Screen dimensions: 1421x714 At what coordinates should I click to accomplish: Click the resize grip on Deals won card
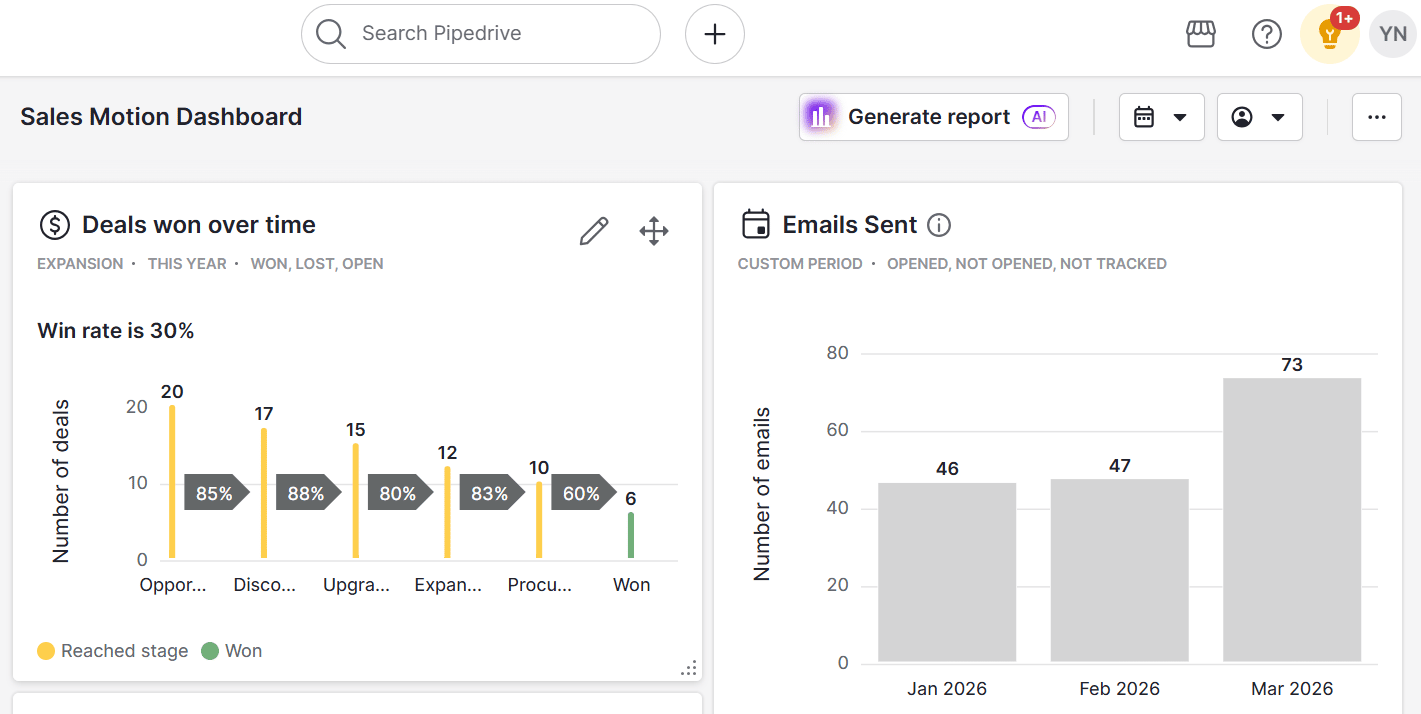pyautogui.click(x=689, y=668)
